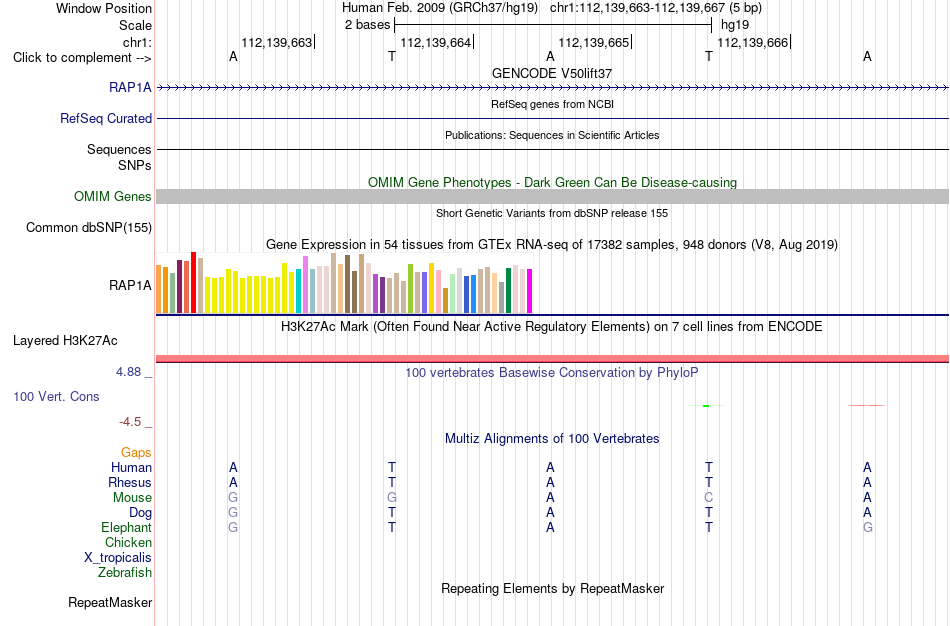Click the position label 112,139,663
The width and height of the screenshot is (950, 626).
coord(277,42)
